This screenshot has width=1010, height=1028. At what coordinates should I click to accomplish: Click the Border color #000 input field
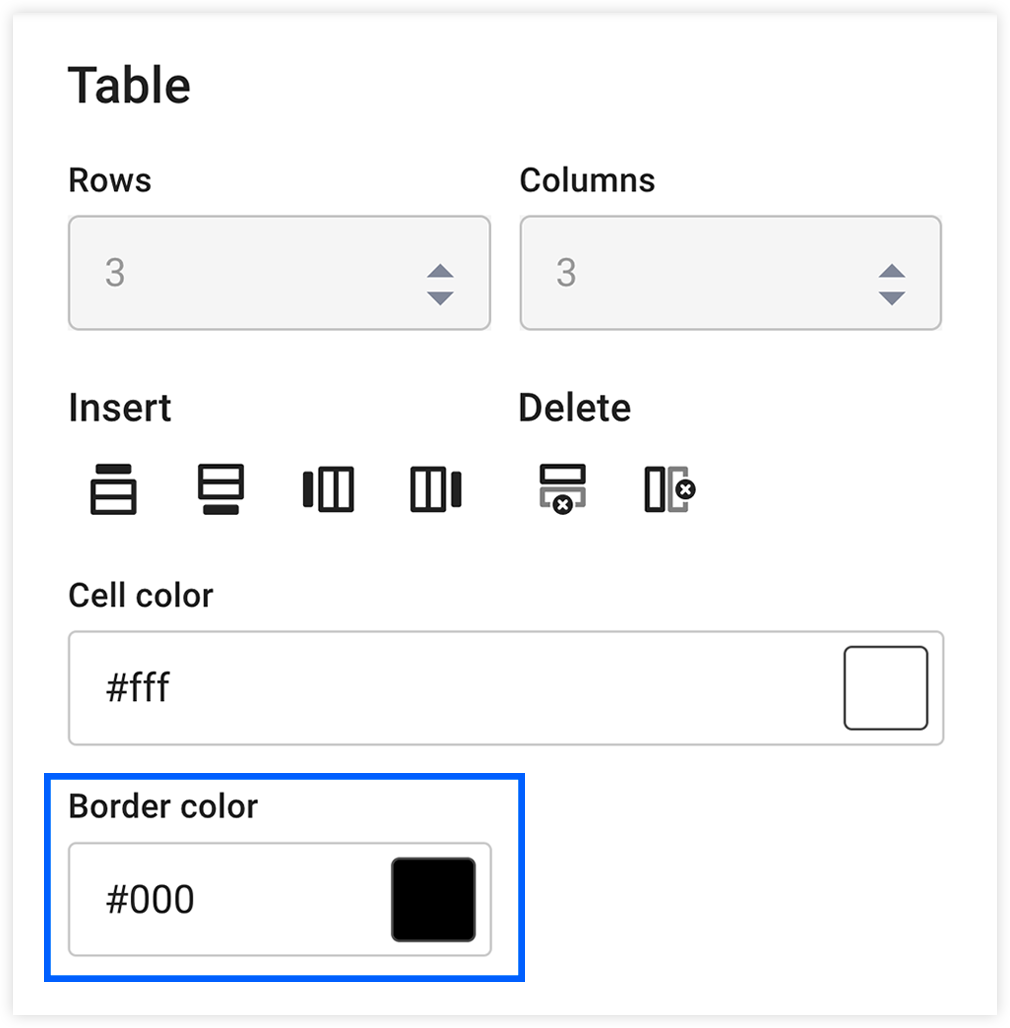[200, 900]
